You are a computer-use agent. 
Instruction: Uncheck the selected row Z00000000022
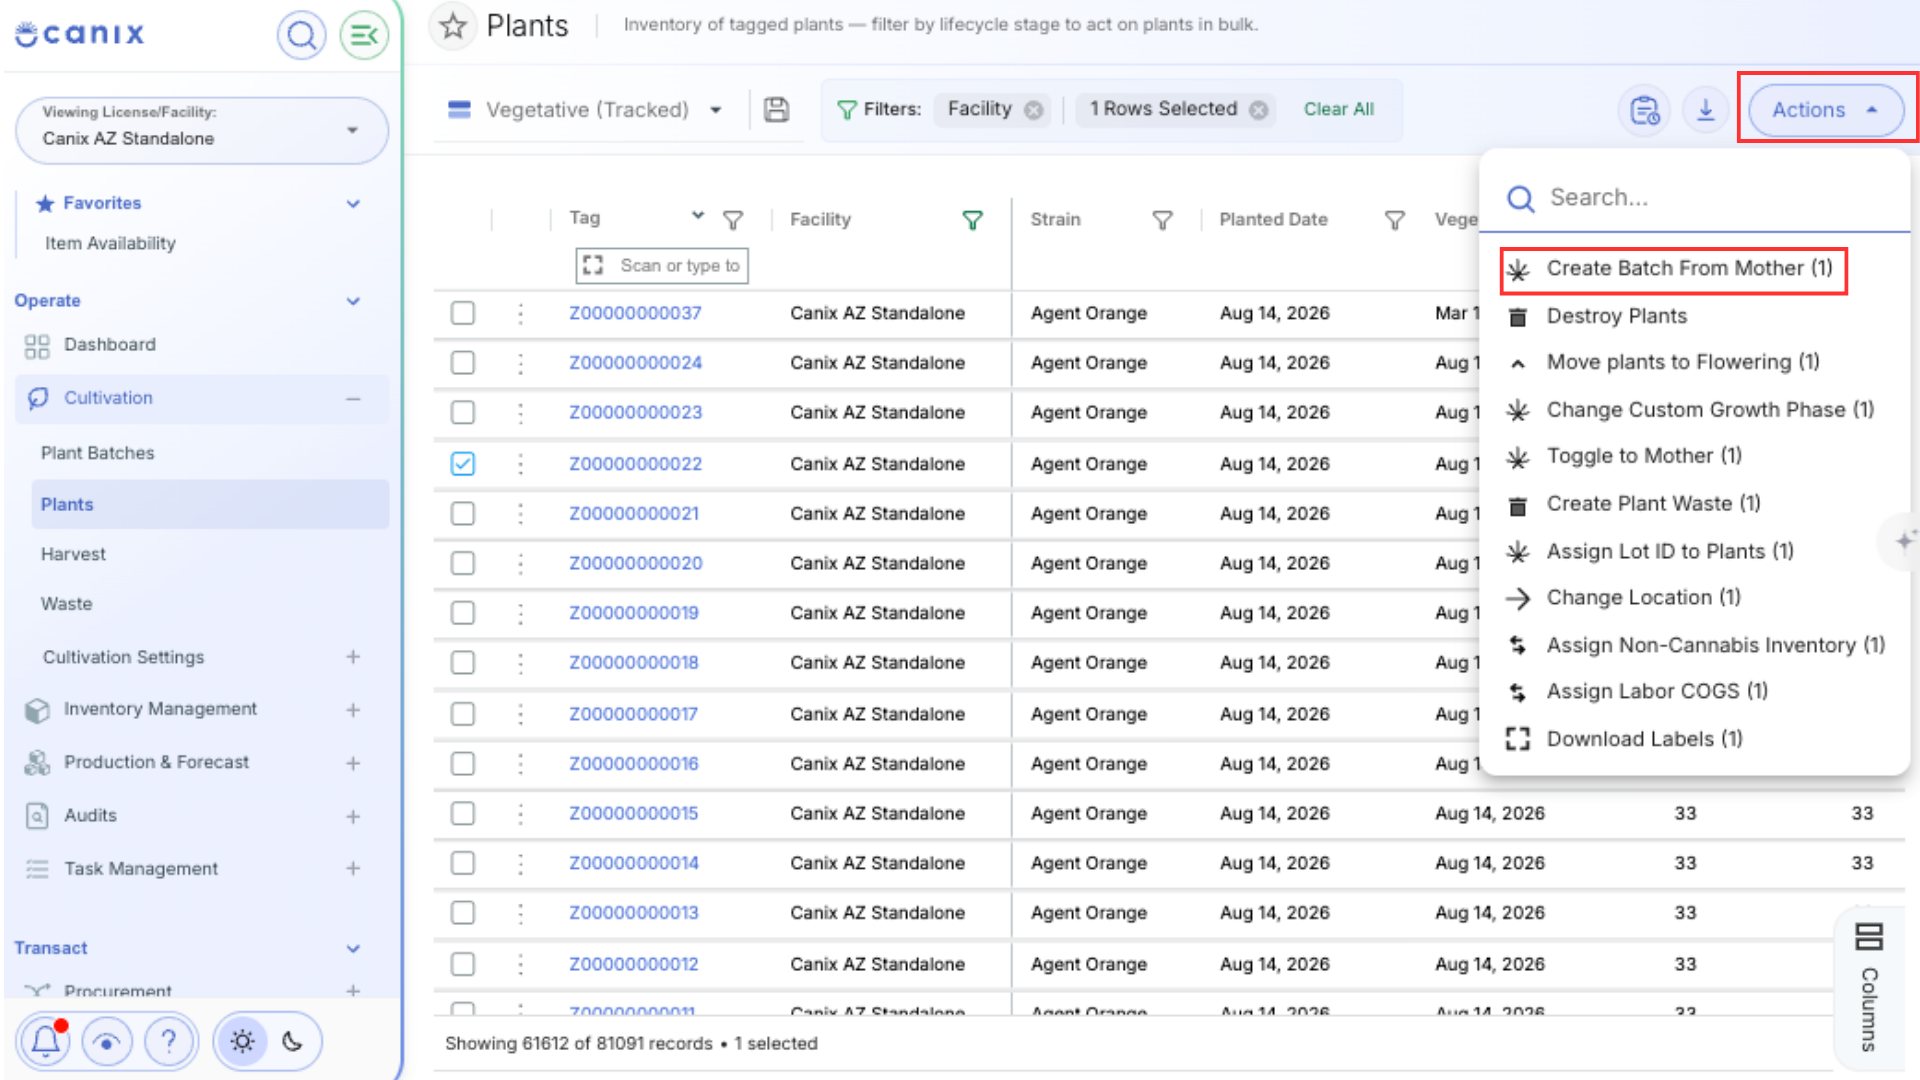[x=462, y=464]
